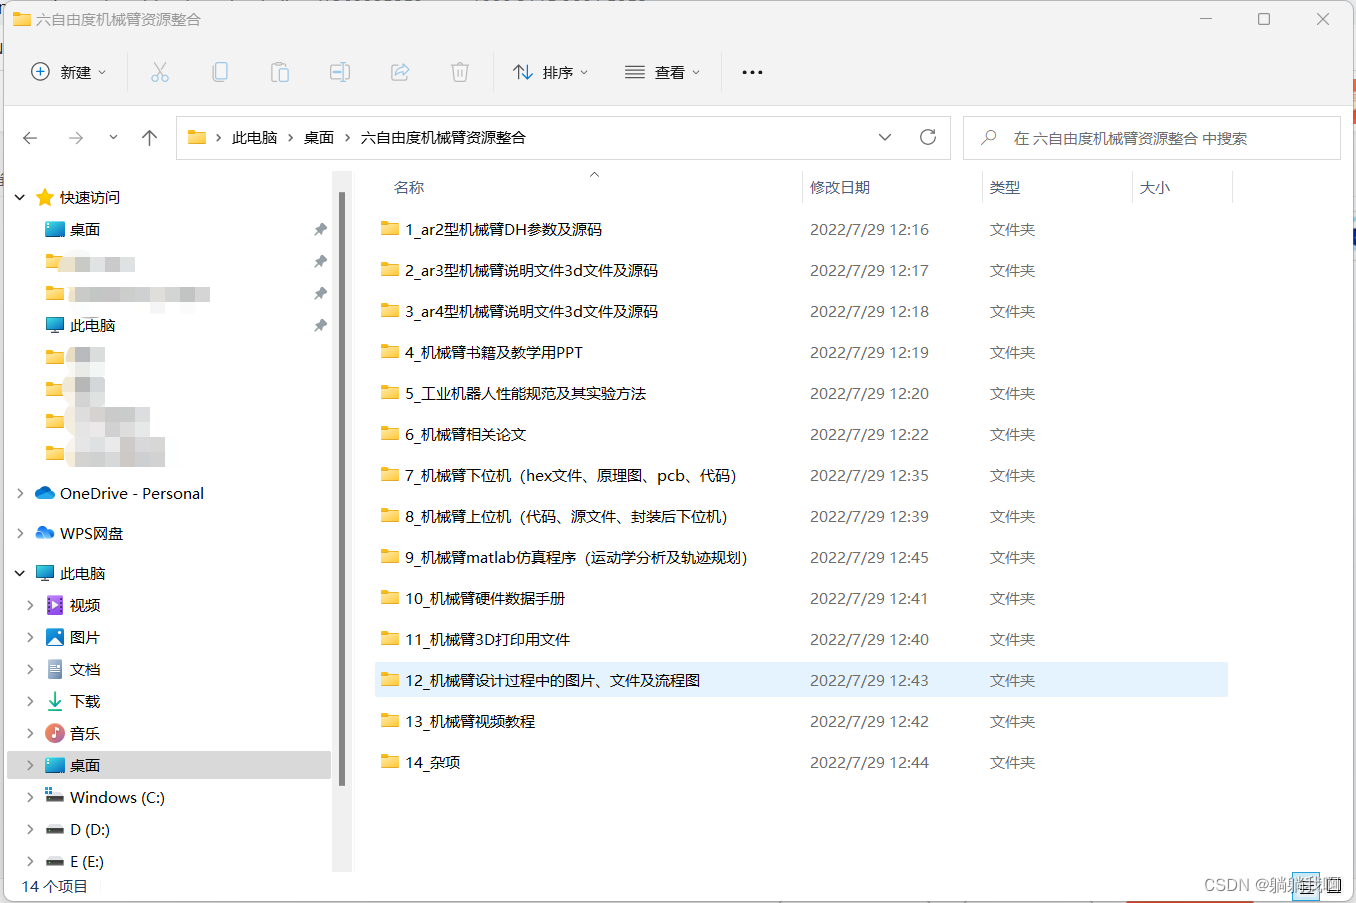The height and width of the screenshot is (903, 1356).
Task: Click folder icon of 14_杂项
Action: coord(390,762)
